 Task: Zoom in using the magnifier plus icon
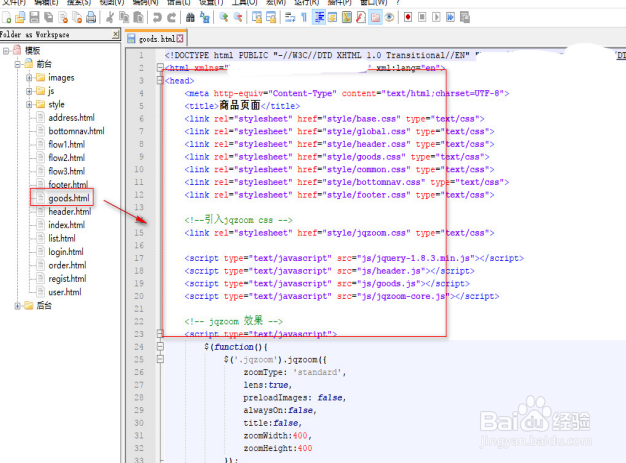224,18
